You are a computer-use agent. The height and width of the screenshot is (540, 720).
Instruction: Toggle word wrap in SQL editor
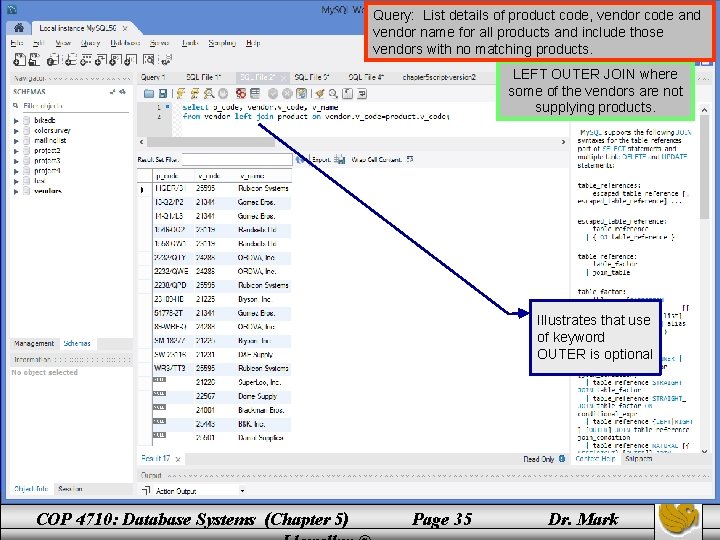[362, 94]
